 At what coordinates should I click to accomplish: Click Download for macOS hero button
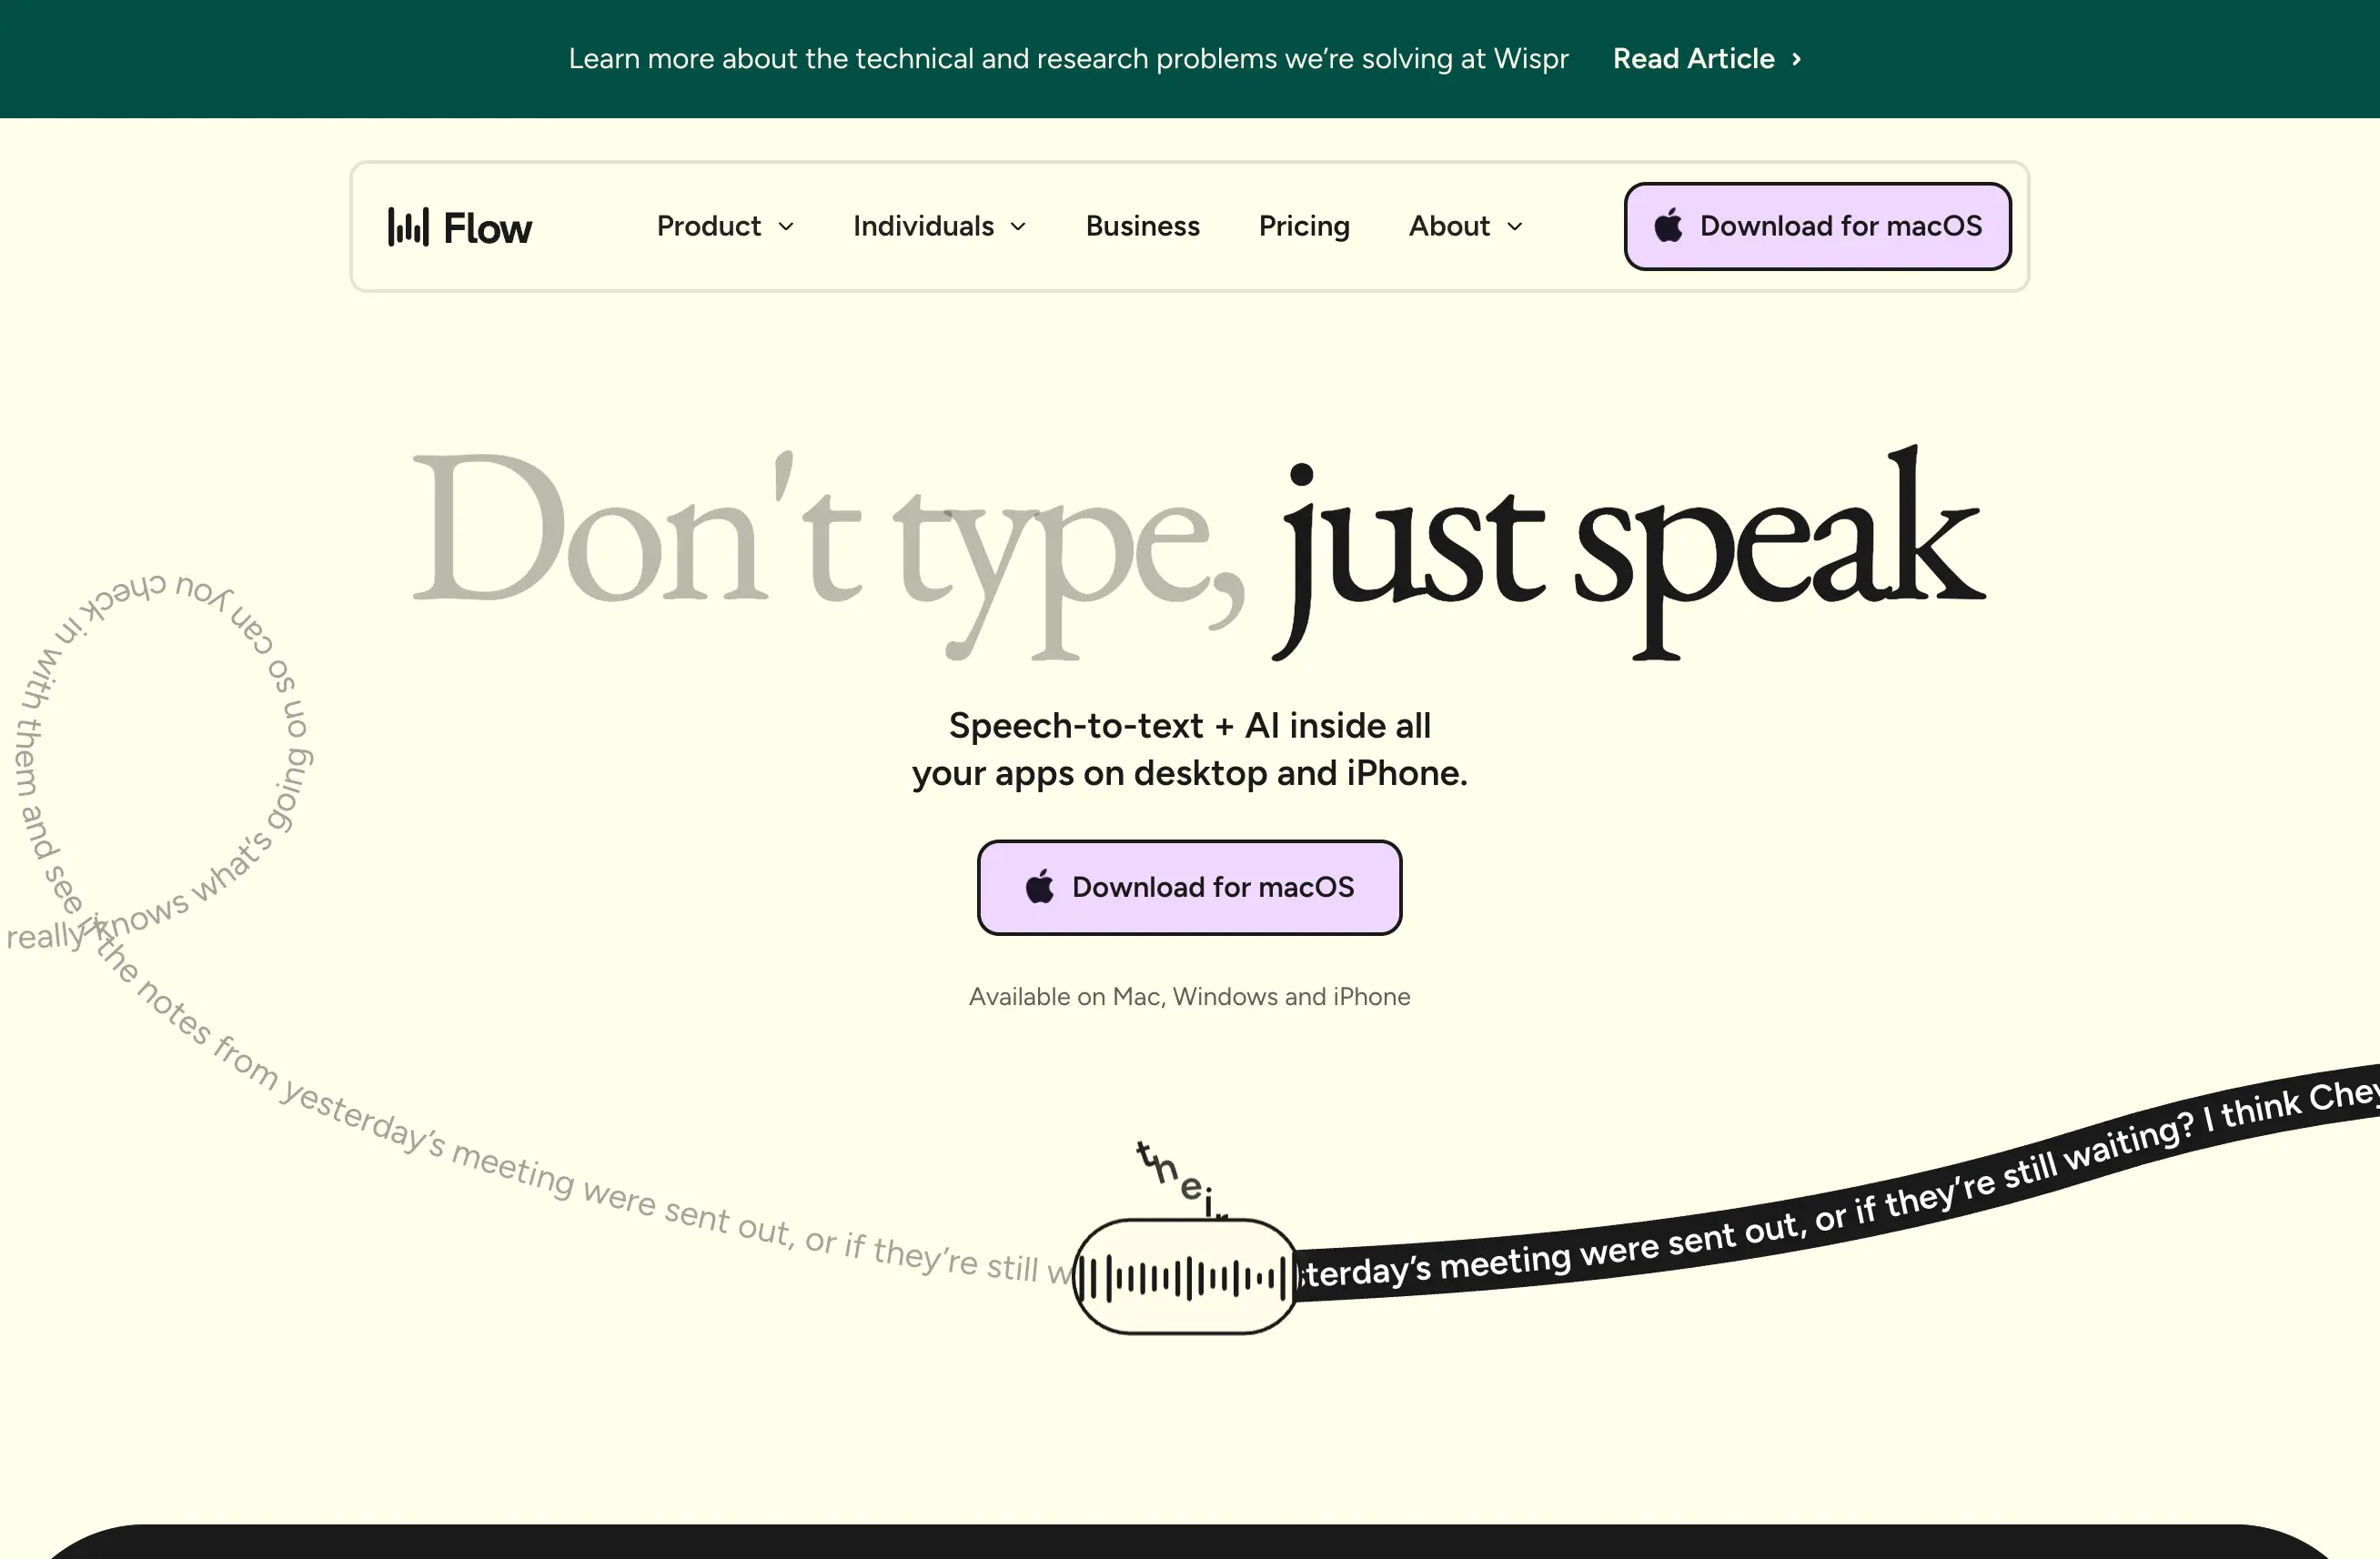pos(1190,887)
